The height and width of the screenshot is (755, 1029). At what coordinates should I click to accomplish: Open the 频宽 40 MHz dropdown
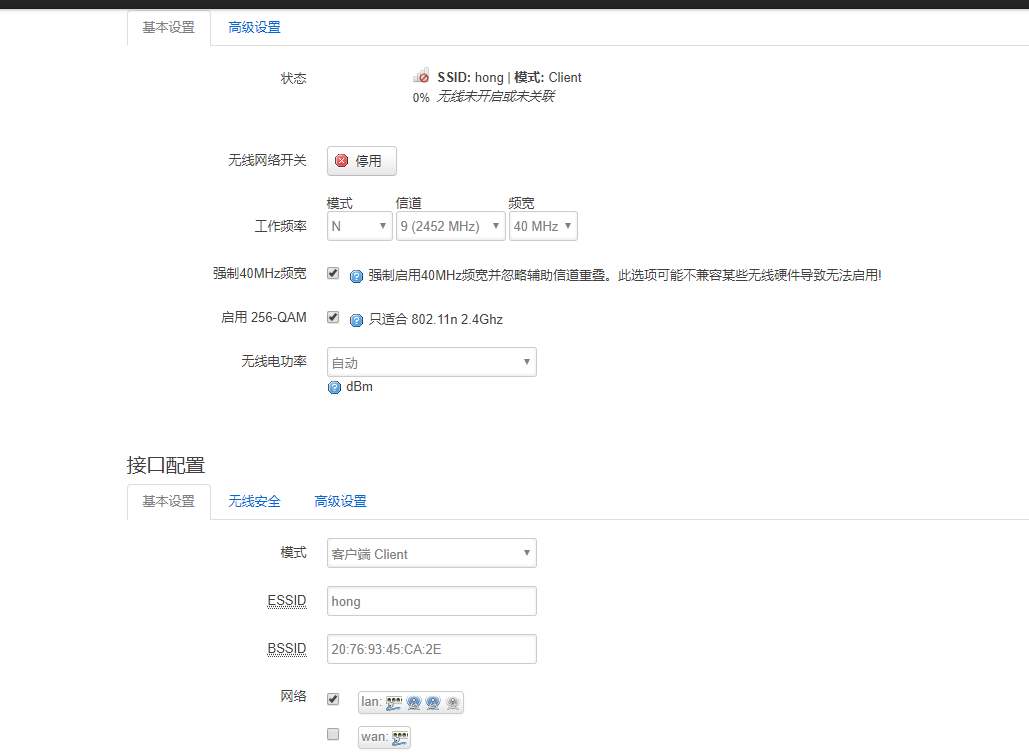tap(543, 226)
